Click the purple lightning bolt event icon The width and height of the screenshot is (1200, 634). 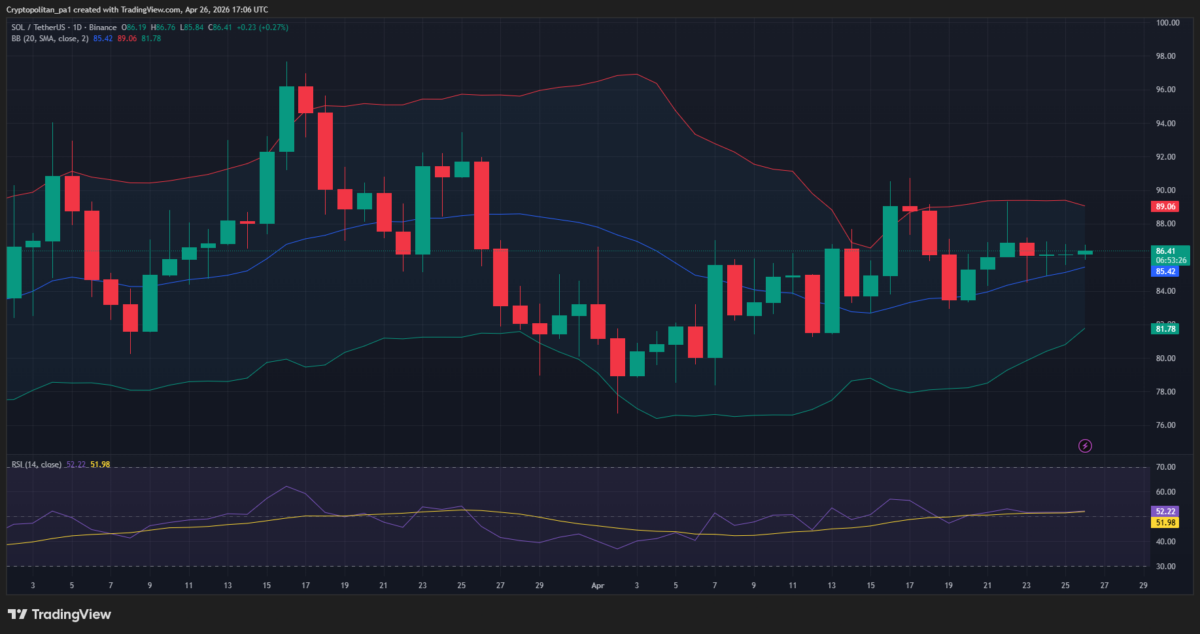point(1084,445)
